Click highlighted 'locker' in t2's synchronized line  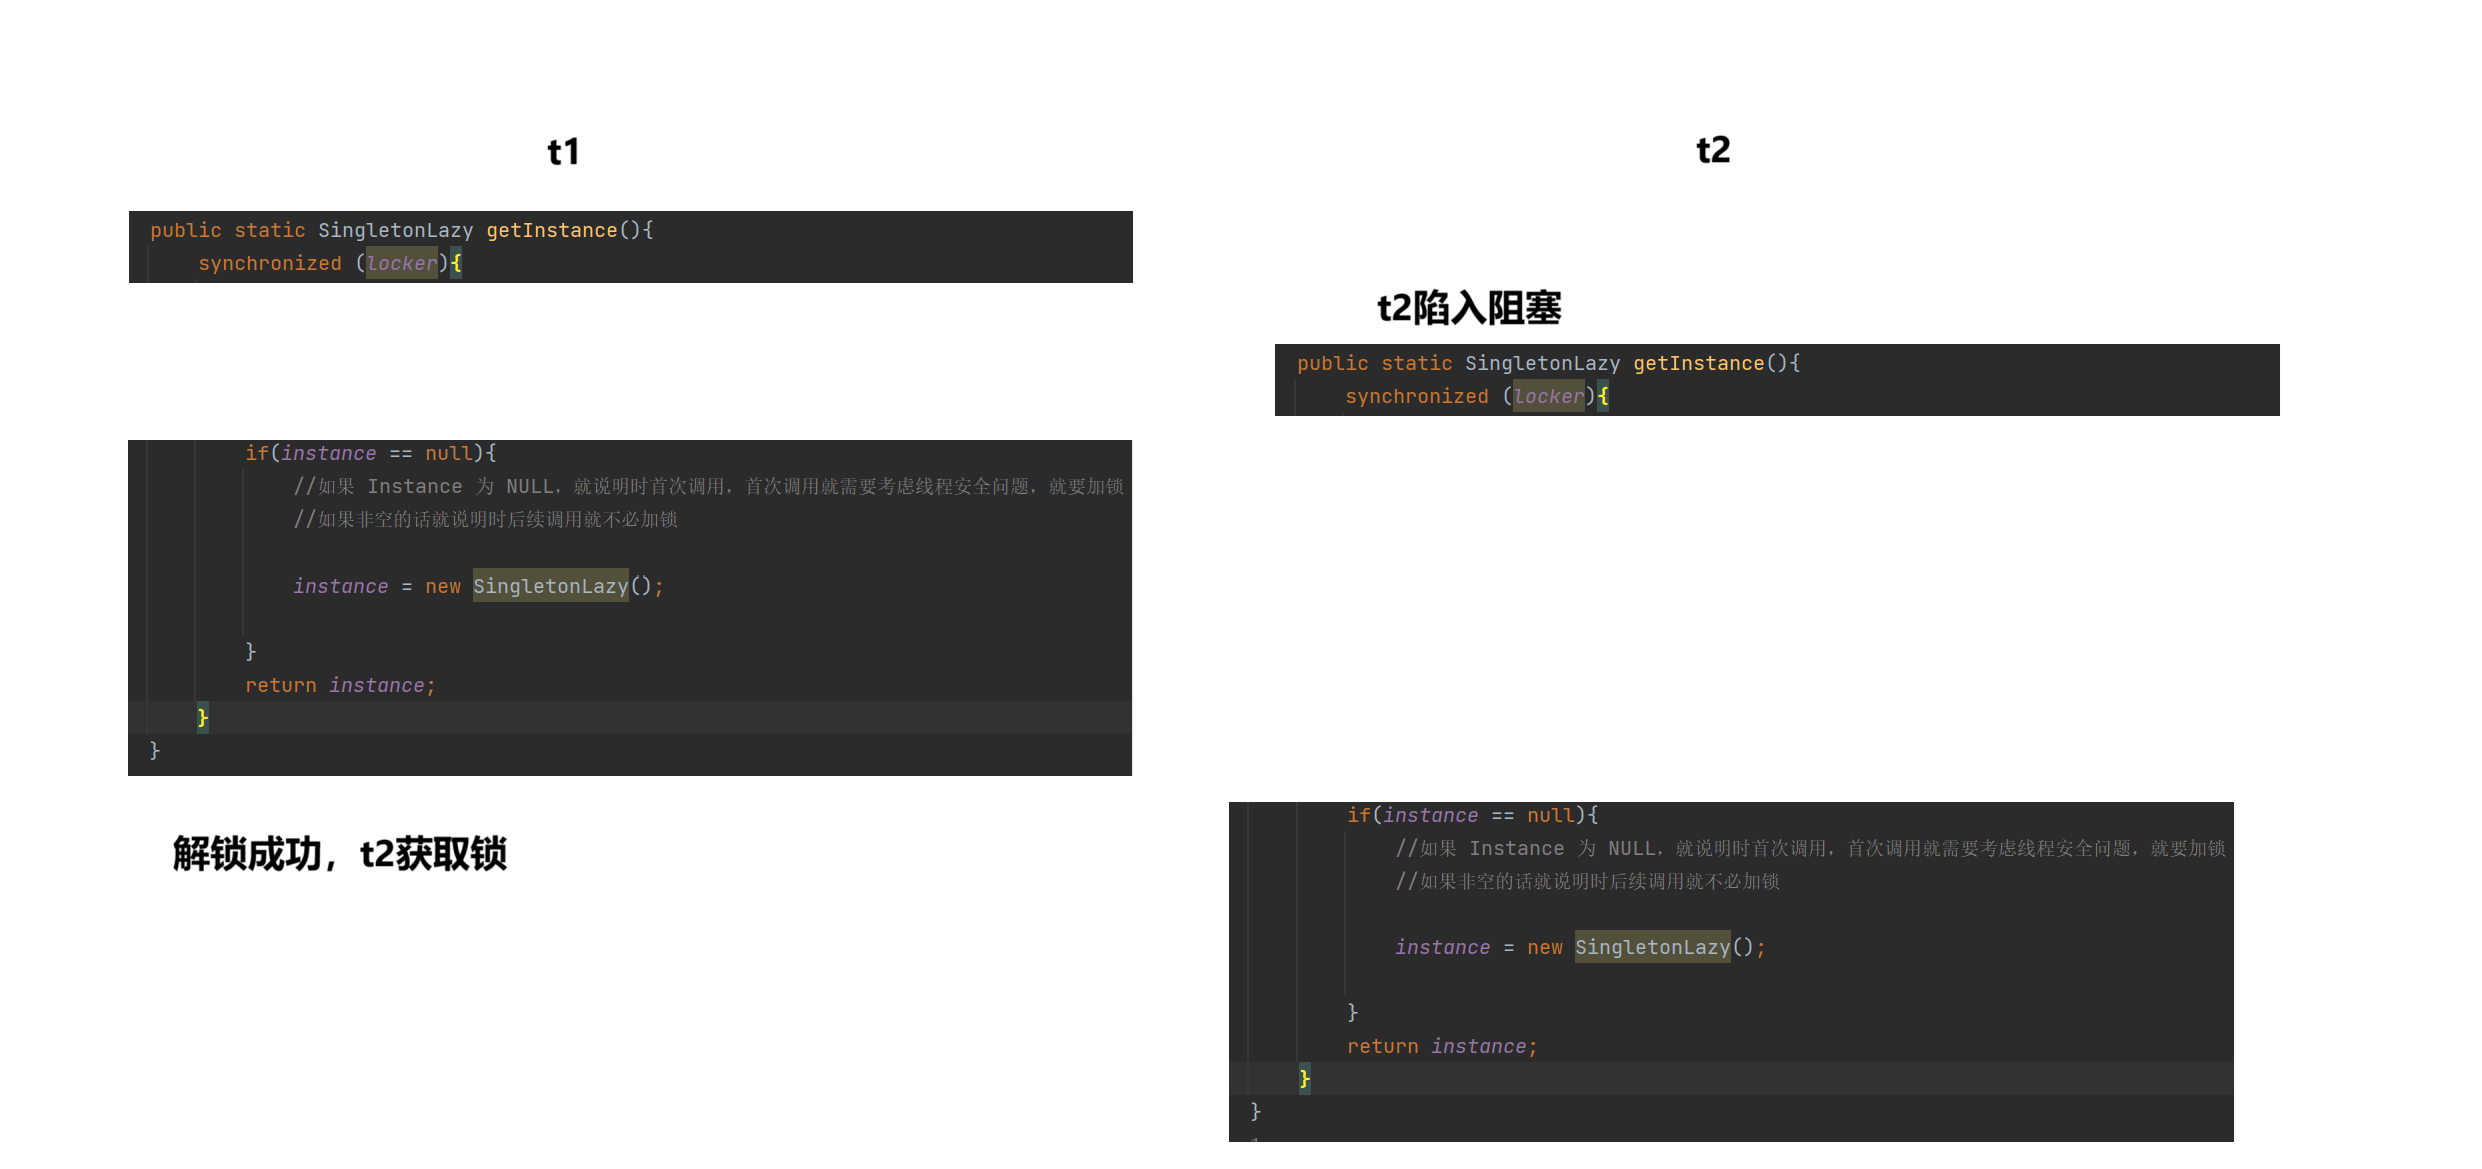point(1548,397)
